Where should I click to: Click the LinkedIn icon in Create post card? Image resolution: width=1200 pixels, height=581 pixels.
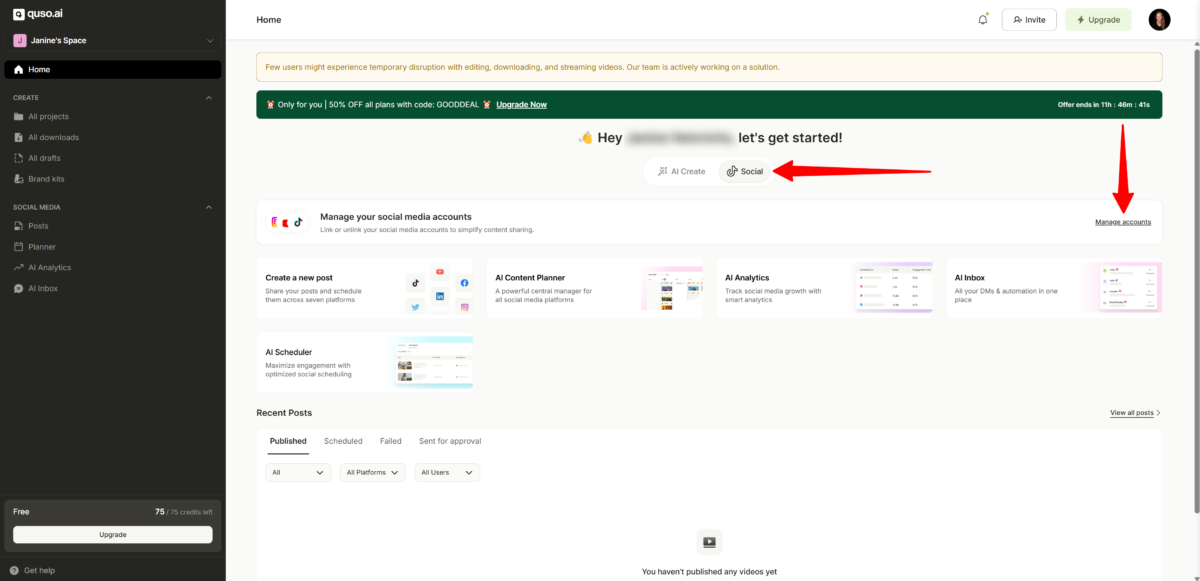(440, 296)
